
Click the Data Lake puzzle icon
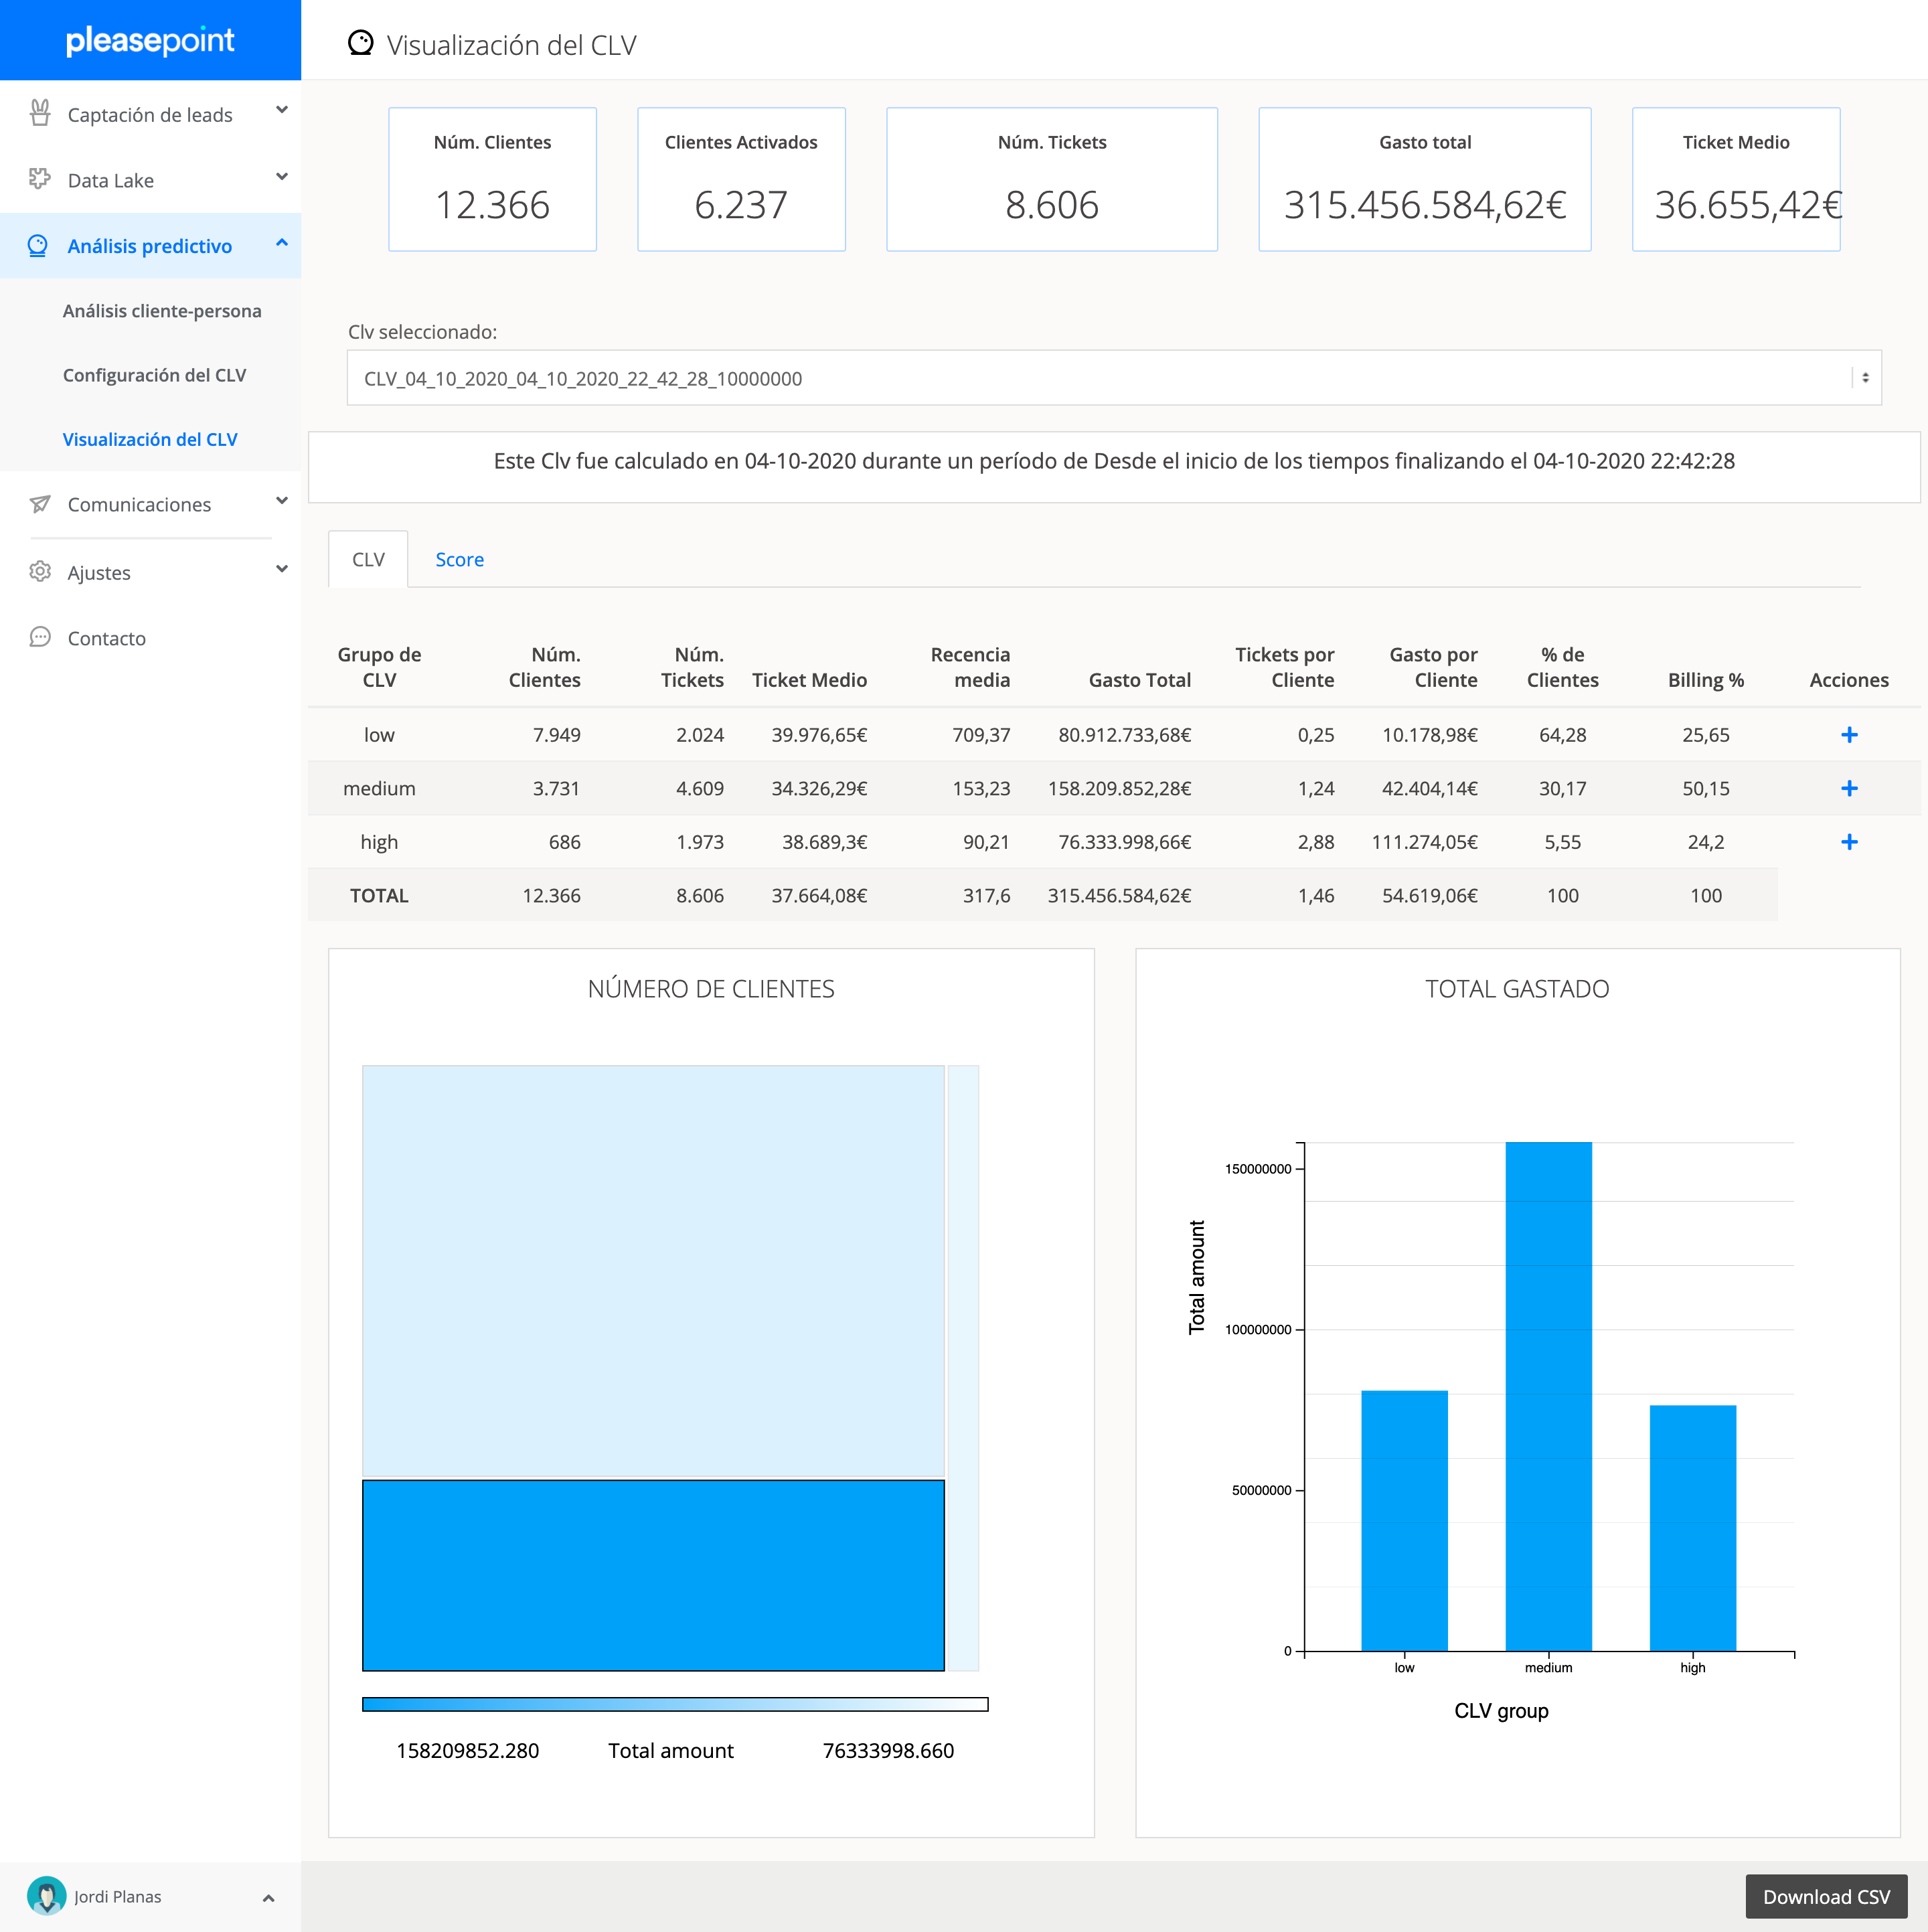(x=40, y=179)
